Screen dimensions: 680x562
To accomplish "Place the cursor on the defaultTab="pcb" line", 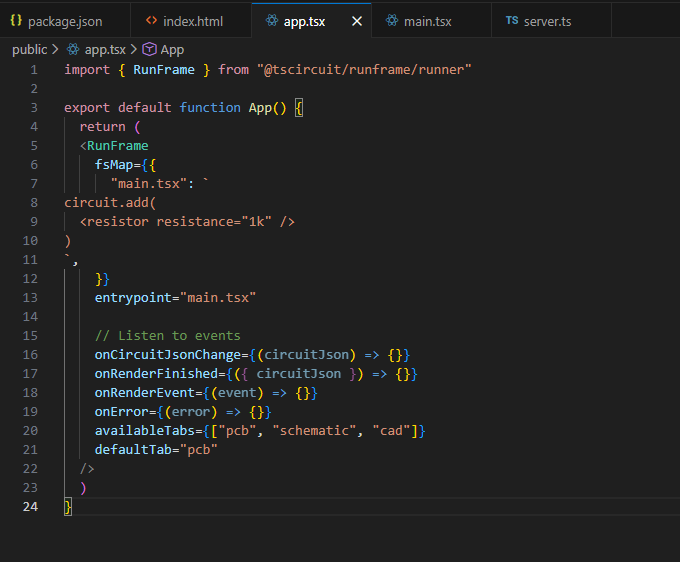I will click(156, 449).
